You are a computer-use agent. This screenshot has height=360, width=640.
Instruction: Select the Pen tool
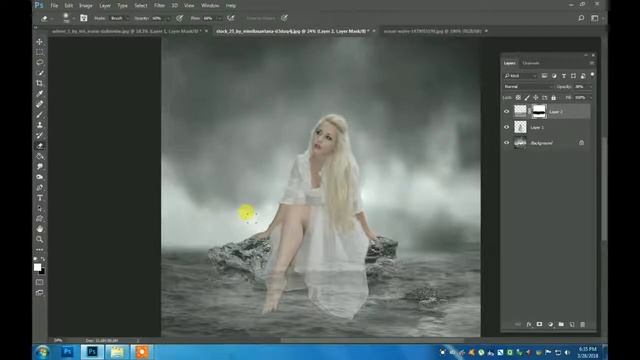(x=40, y=187)
